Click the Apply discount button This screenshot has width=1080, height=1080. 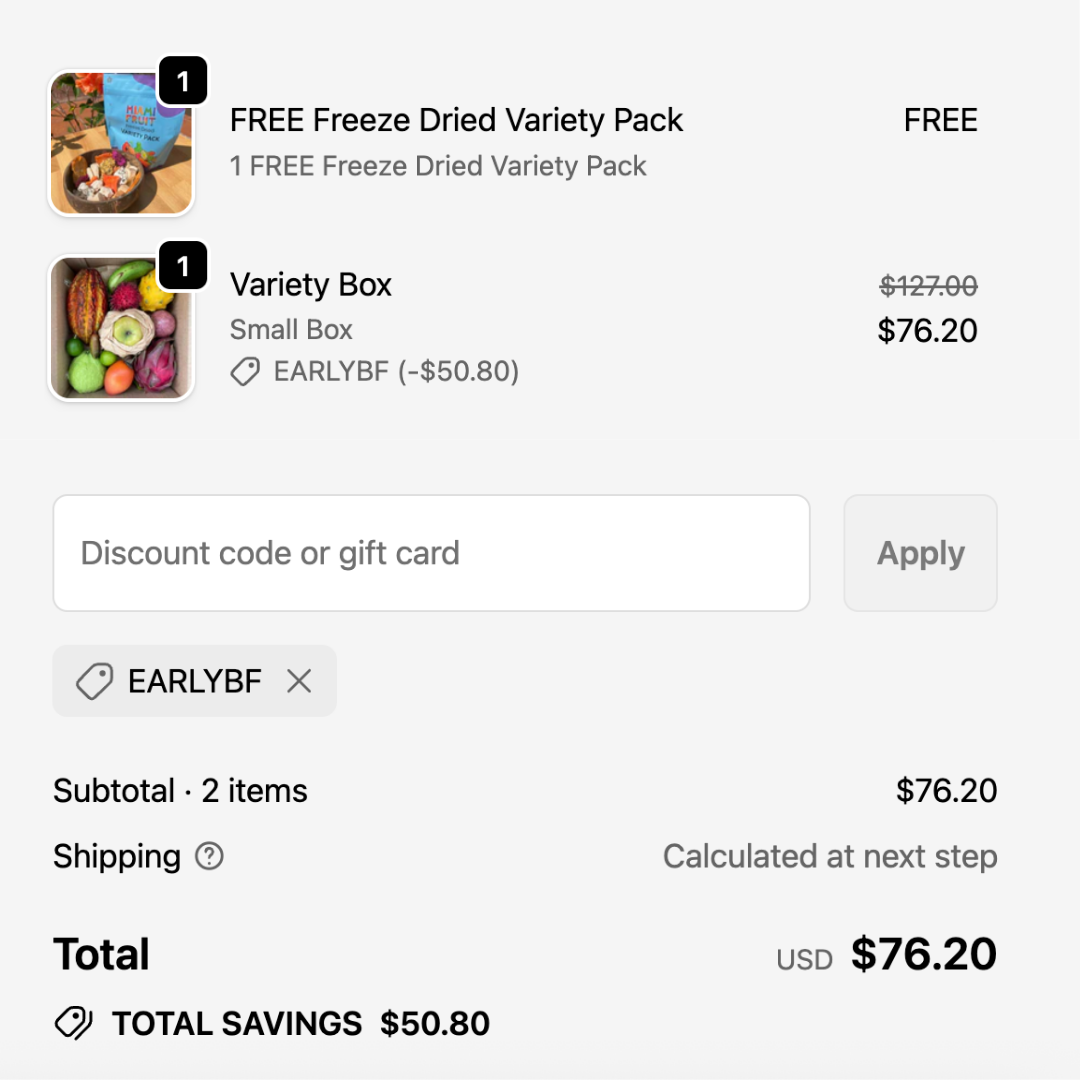(x=920, y=553)
